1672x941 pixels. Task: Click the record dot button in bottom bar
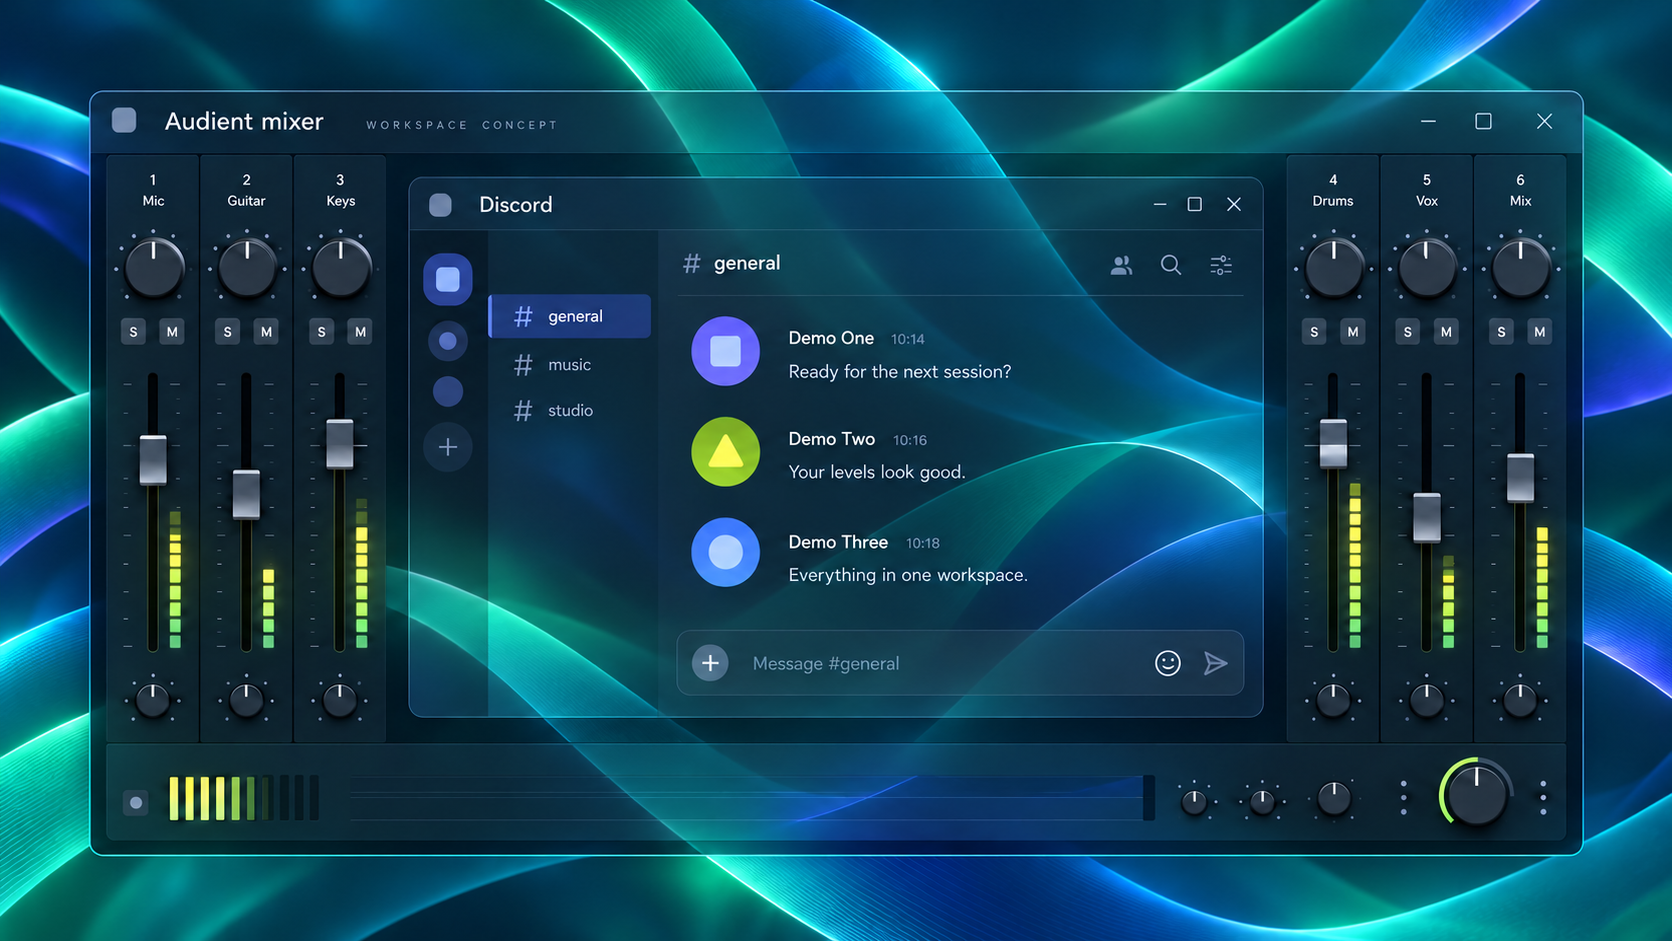136,802
